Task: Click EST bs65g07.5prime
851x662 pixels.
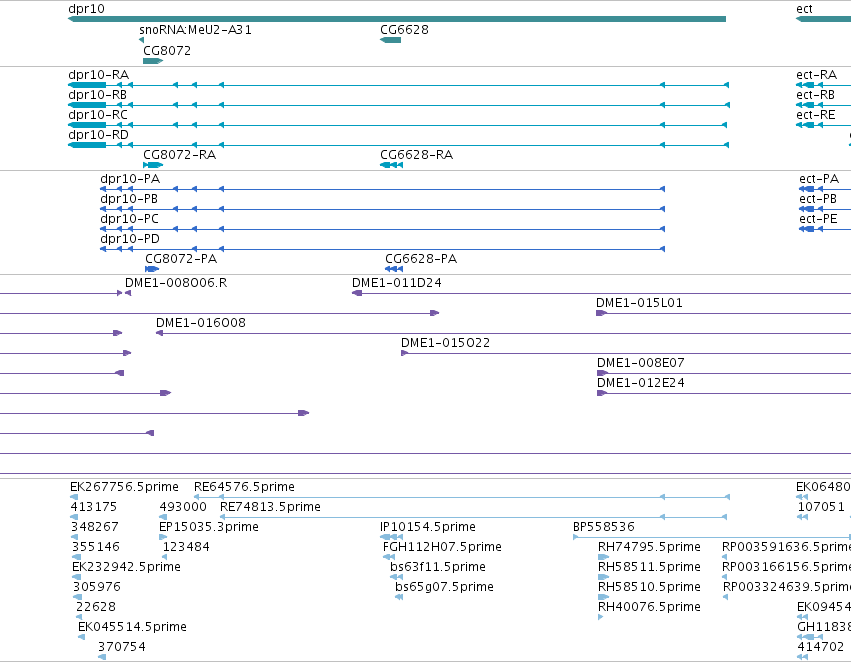Action: [x=399, y=597]
